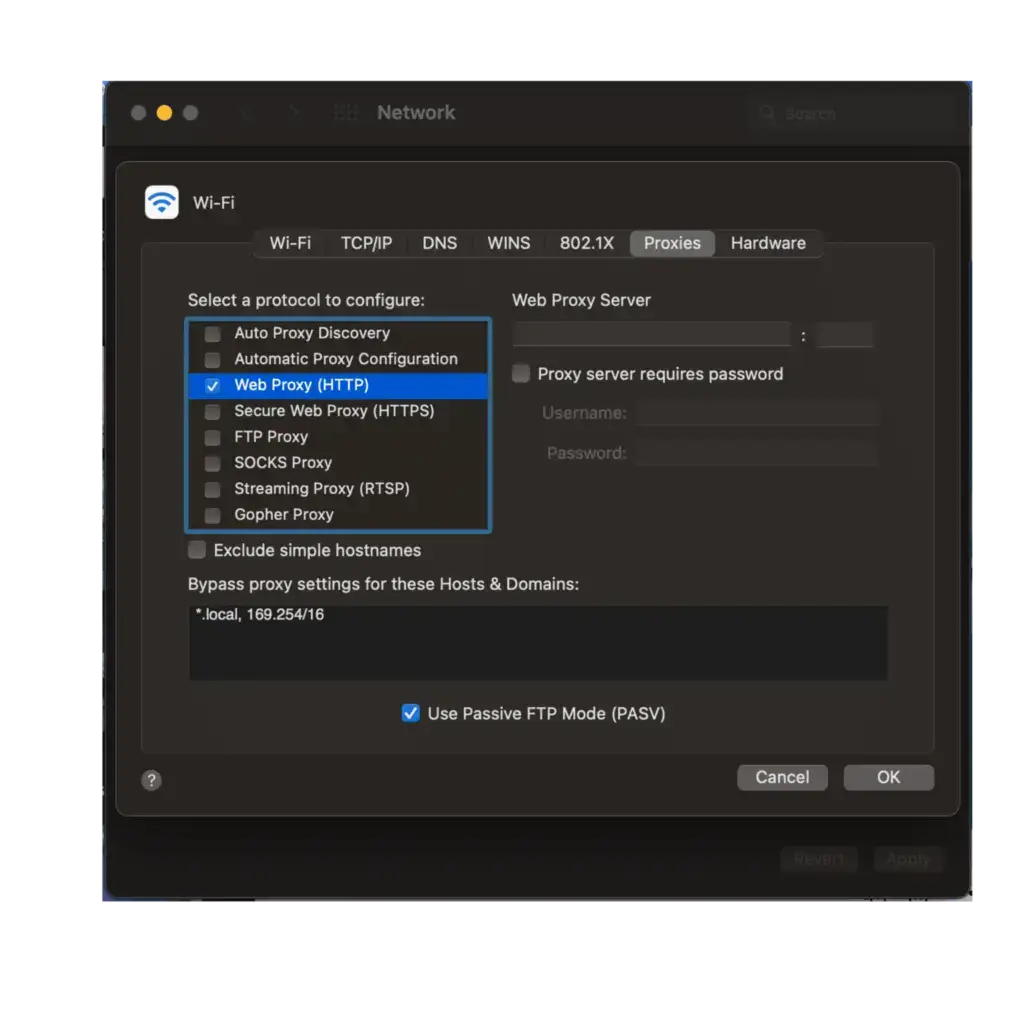Switch to the Hardware tab
The image size is (1024, 1024).
click(x=768, y=243)
